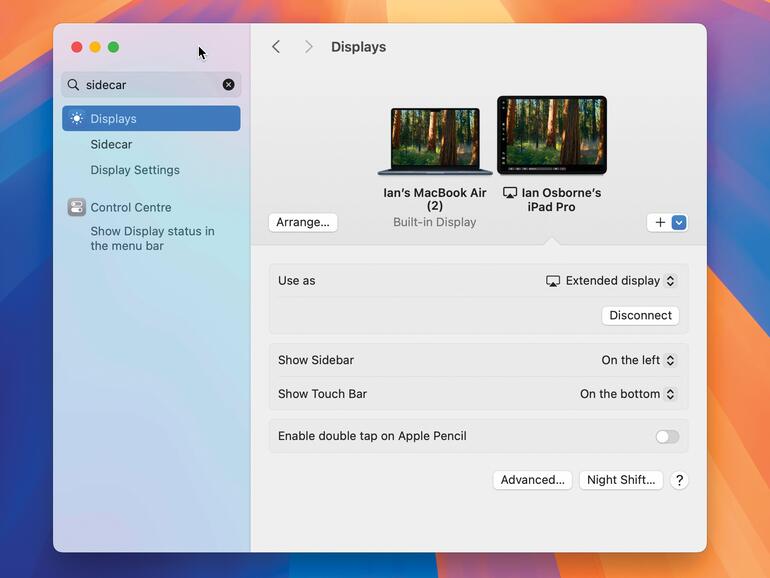Screen dimensions: 770x578
Task: Toggle double tap on Apple Pencil
Action: pyautogui.click(x=667, y=436)
